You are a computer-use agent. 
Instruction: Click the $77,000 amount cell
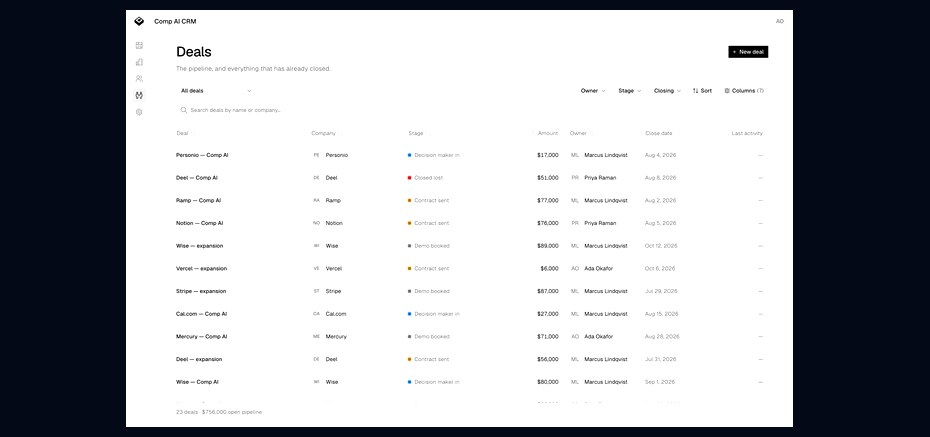click(x=547, y=200)
